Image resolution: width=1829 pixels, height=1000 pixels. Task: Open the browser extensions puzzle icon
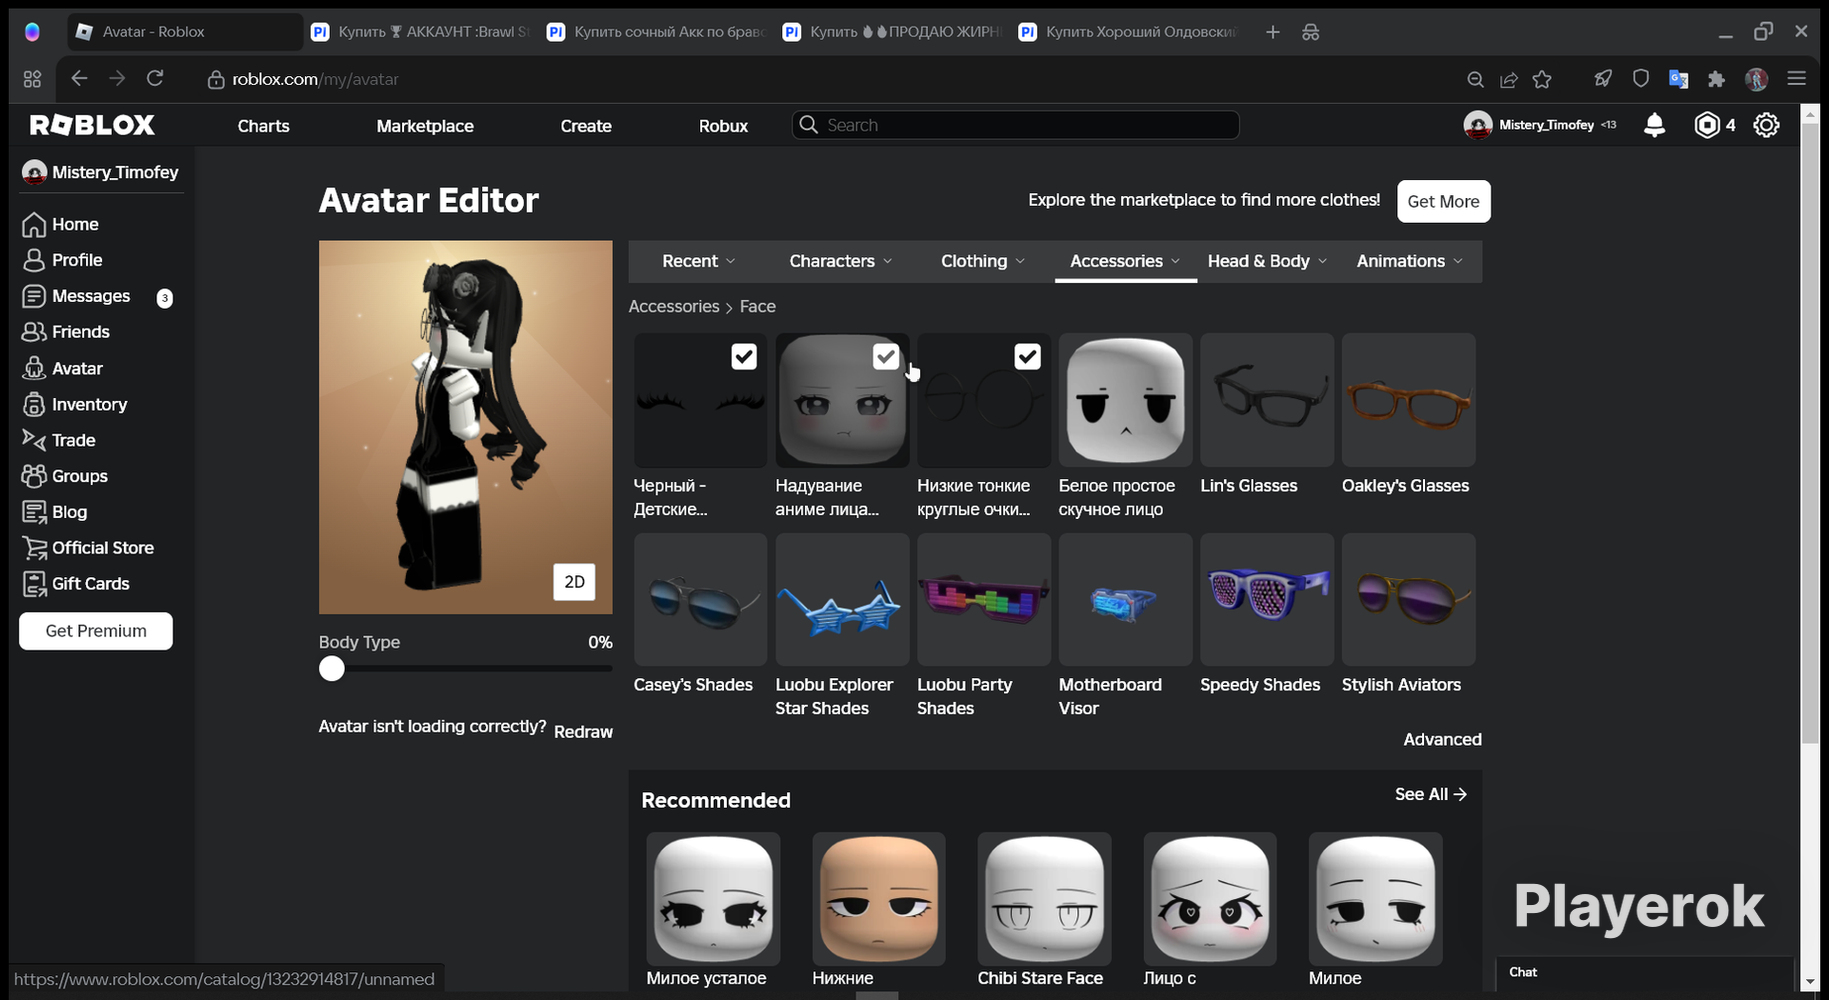pos(1717,79)
